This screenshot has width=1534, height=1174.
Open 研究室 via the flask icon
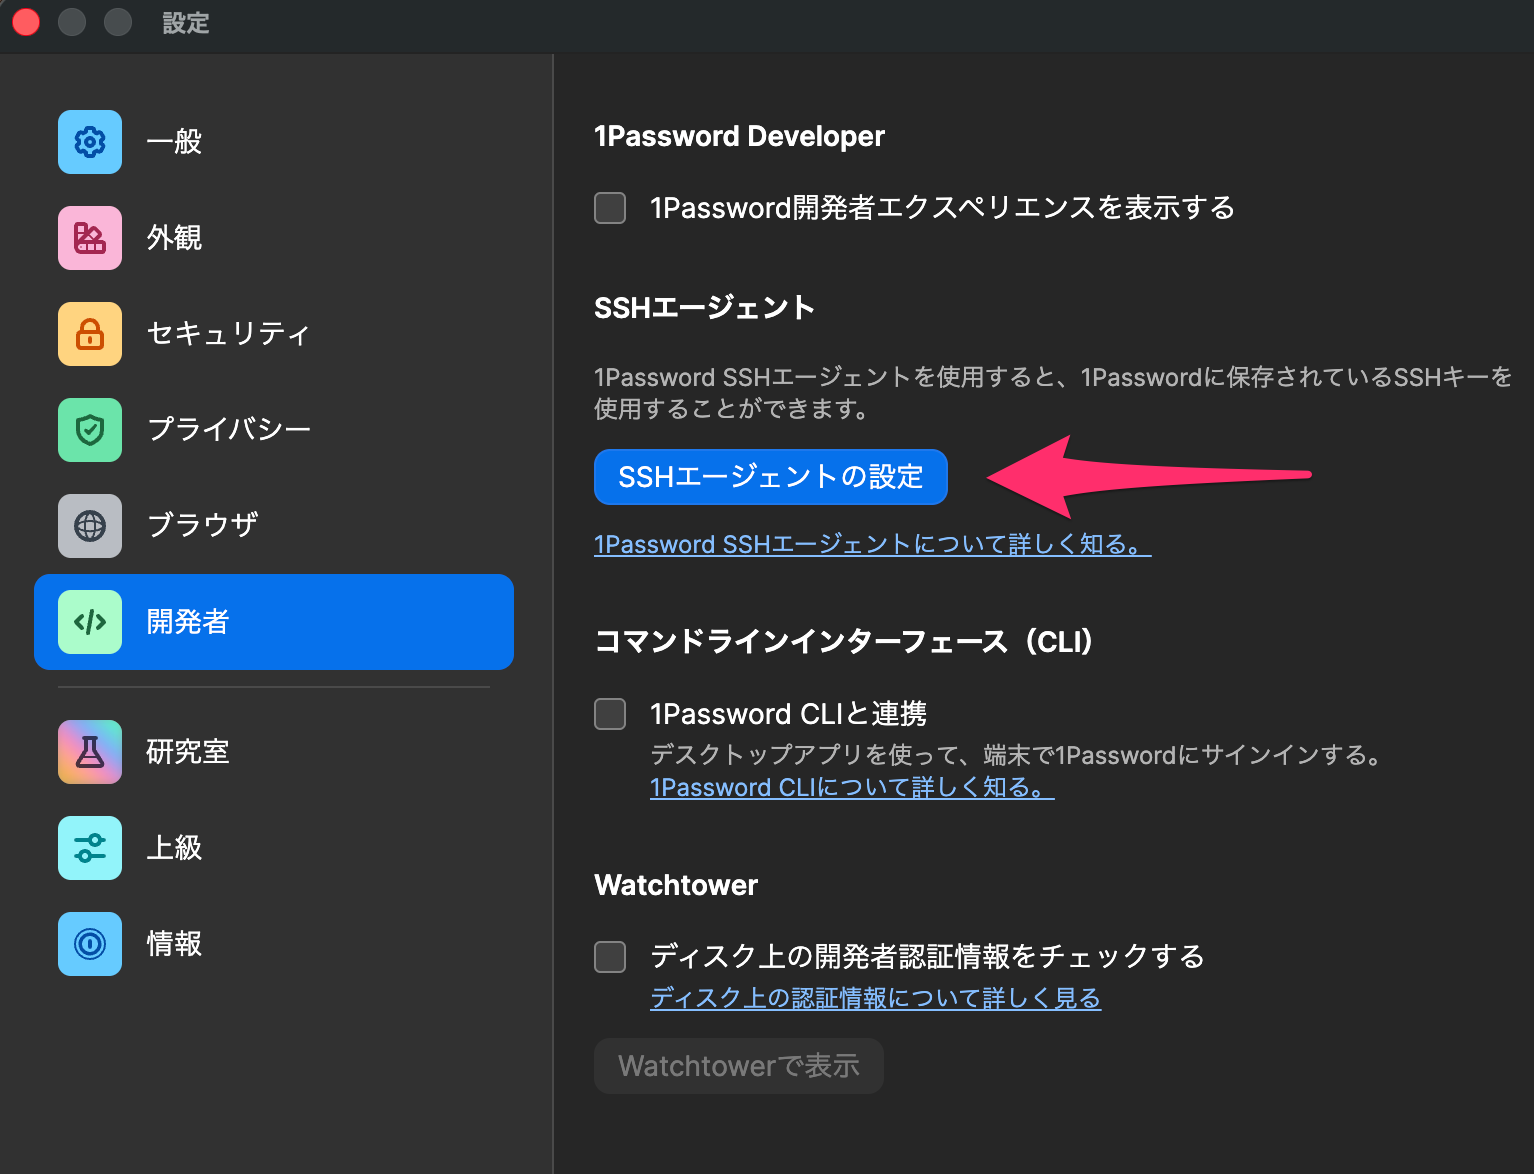coord(89,752)
